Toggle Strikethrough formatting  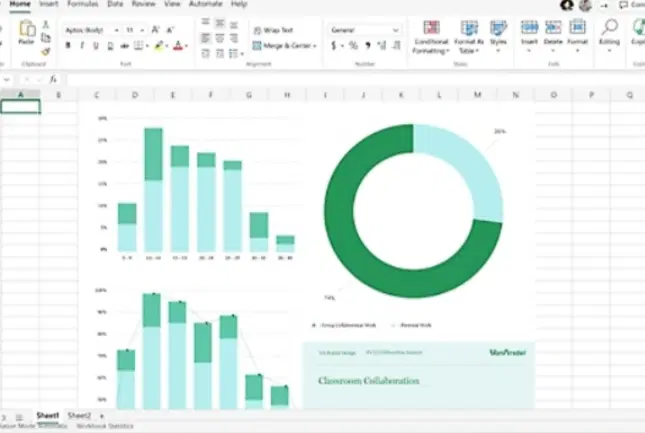[124, 46]
